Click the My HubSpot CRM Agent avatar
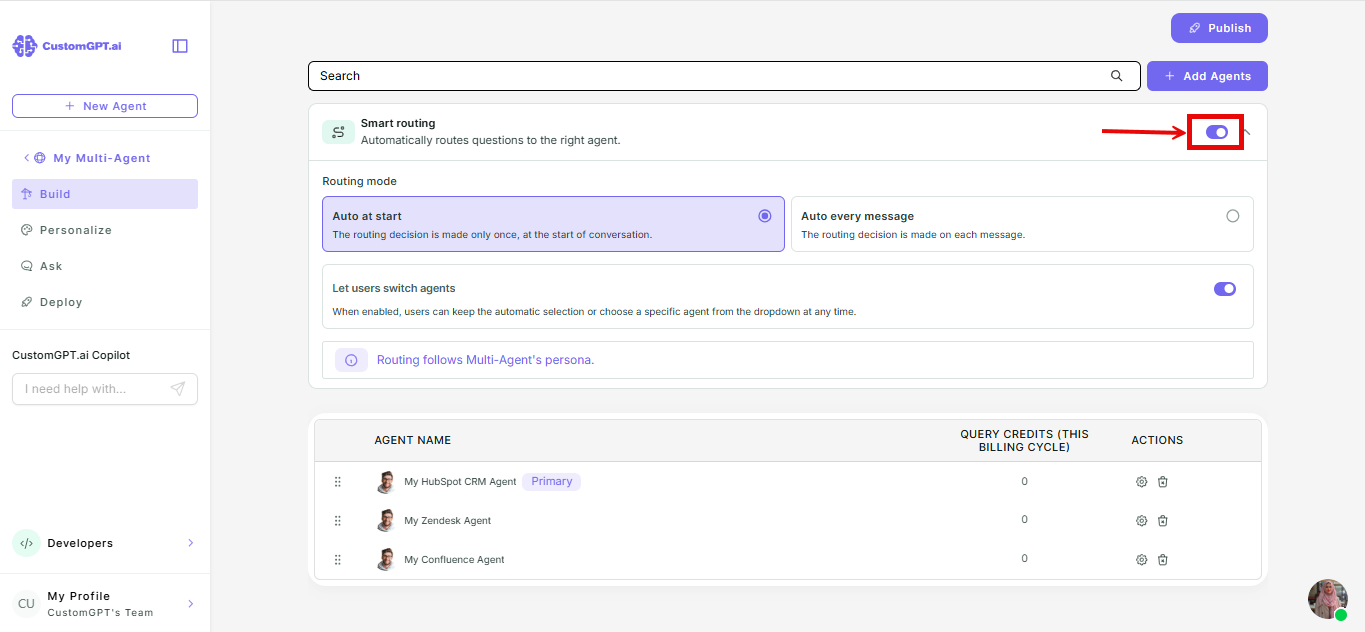Image resolution: width=1365 pixels, height=632 pixels. [x=386, y=482]
